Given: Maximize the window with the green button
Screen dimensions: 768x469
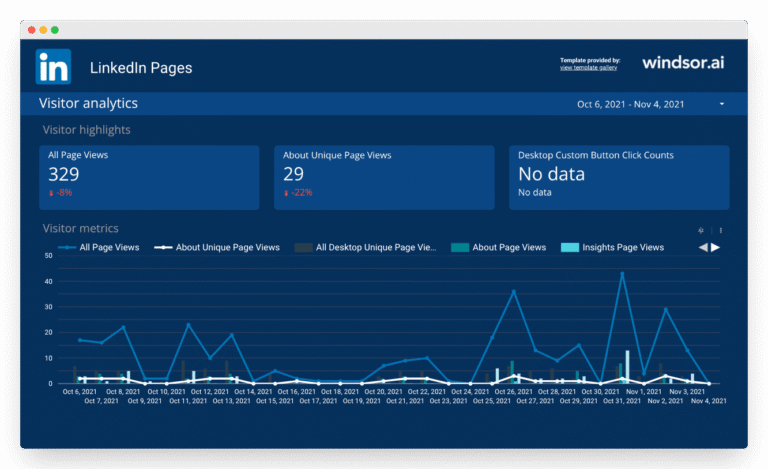Looking at the screenshot, I should click(x=55, y=30).
